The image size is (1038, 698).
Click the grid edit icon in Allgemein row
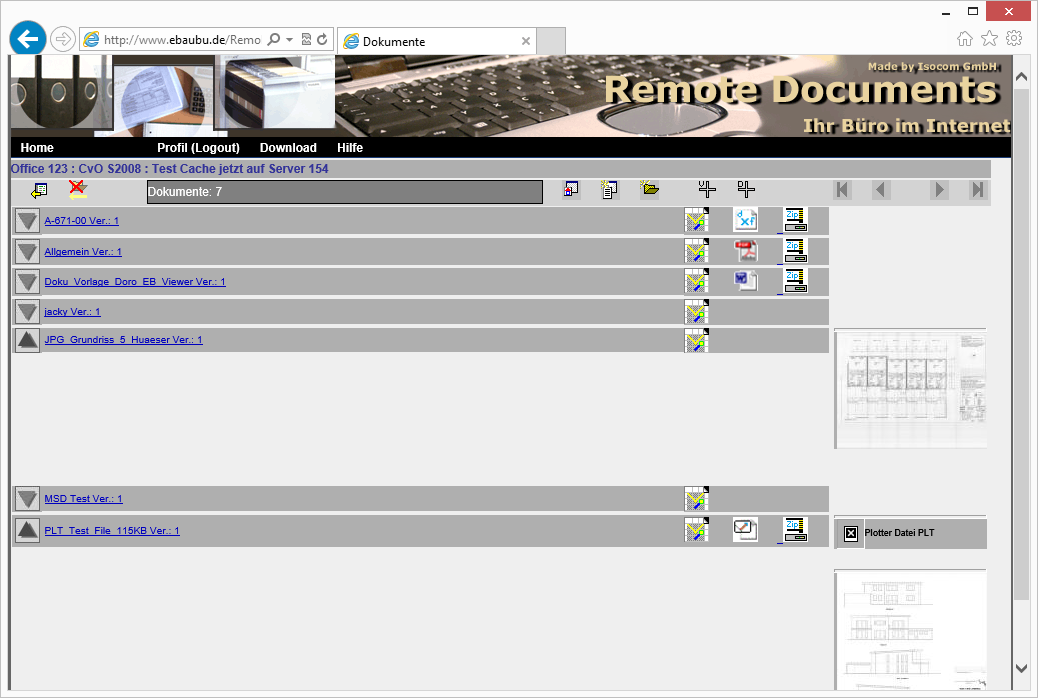click(696, 252)
